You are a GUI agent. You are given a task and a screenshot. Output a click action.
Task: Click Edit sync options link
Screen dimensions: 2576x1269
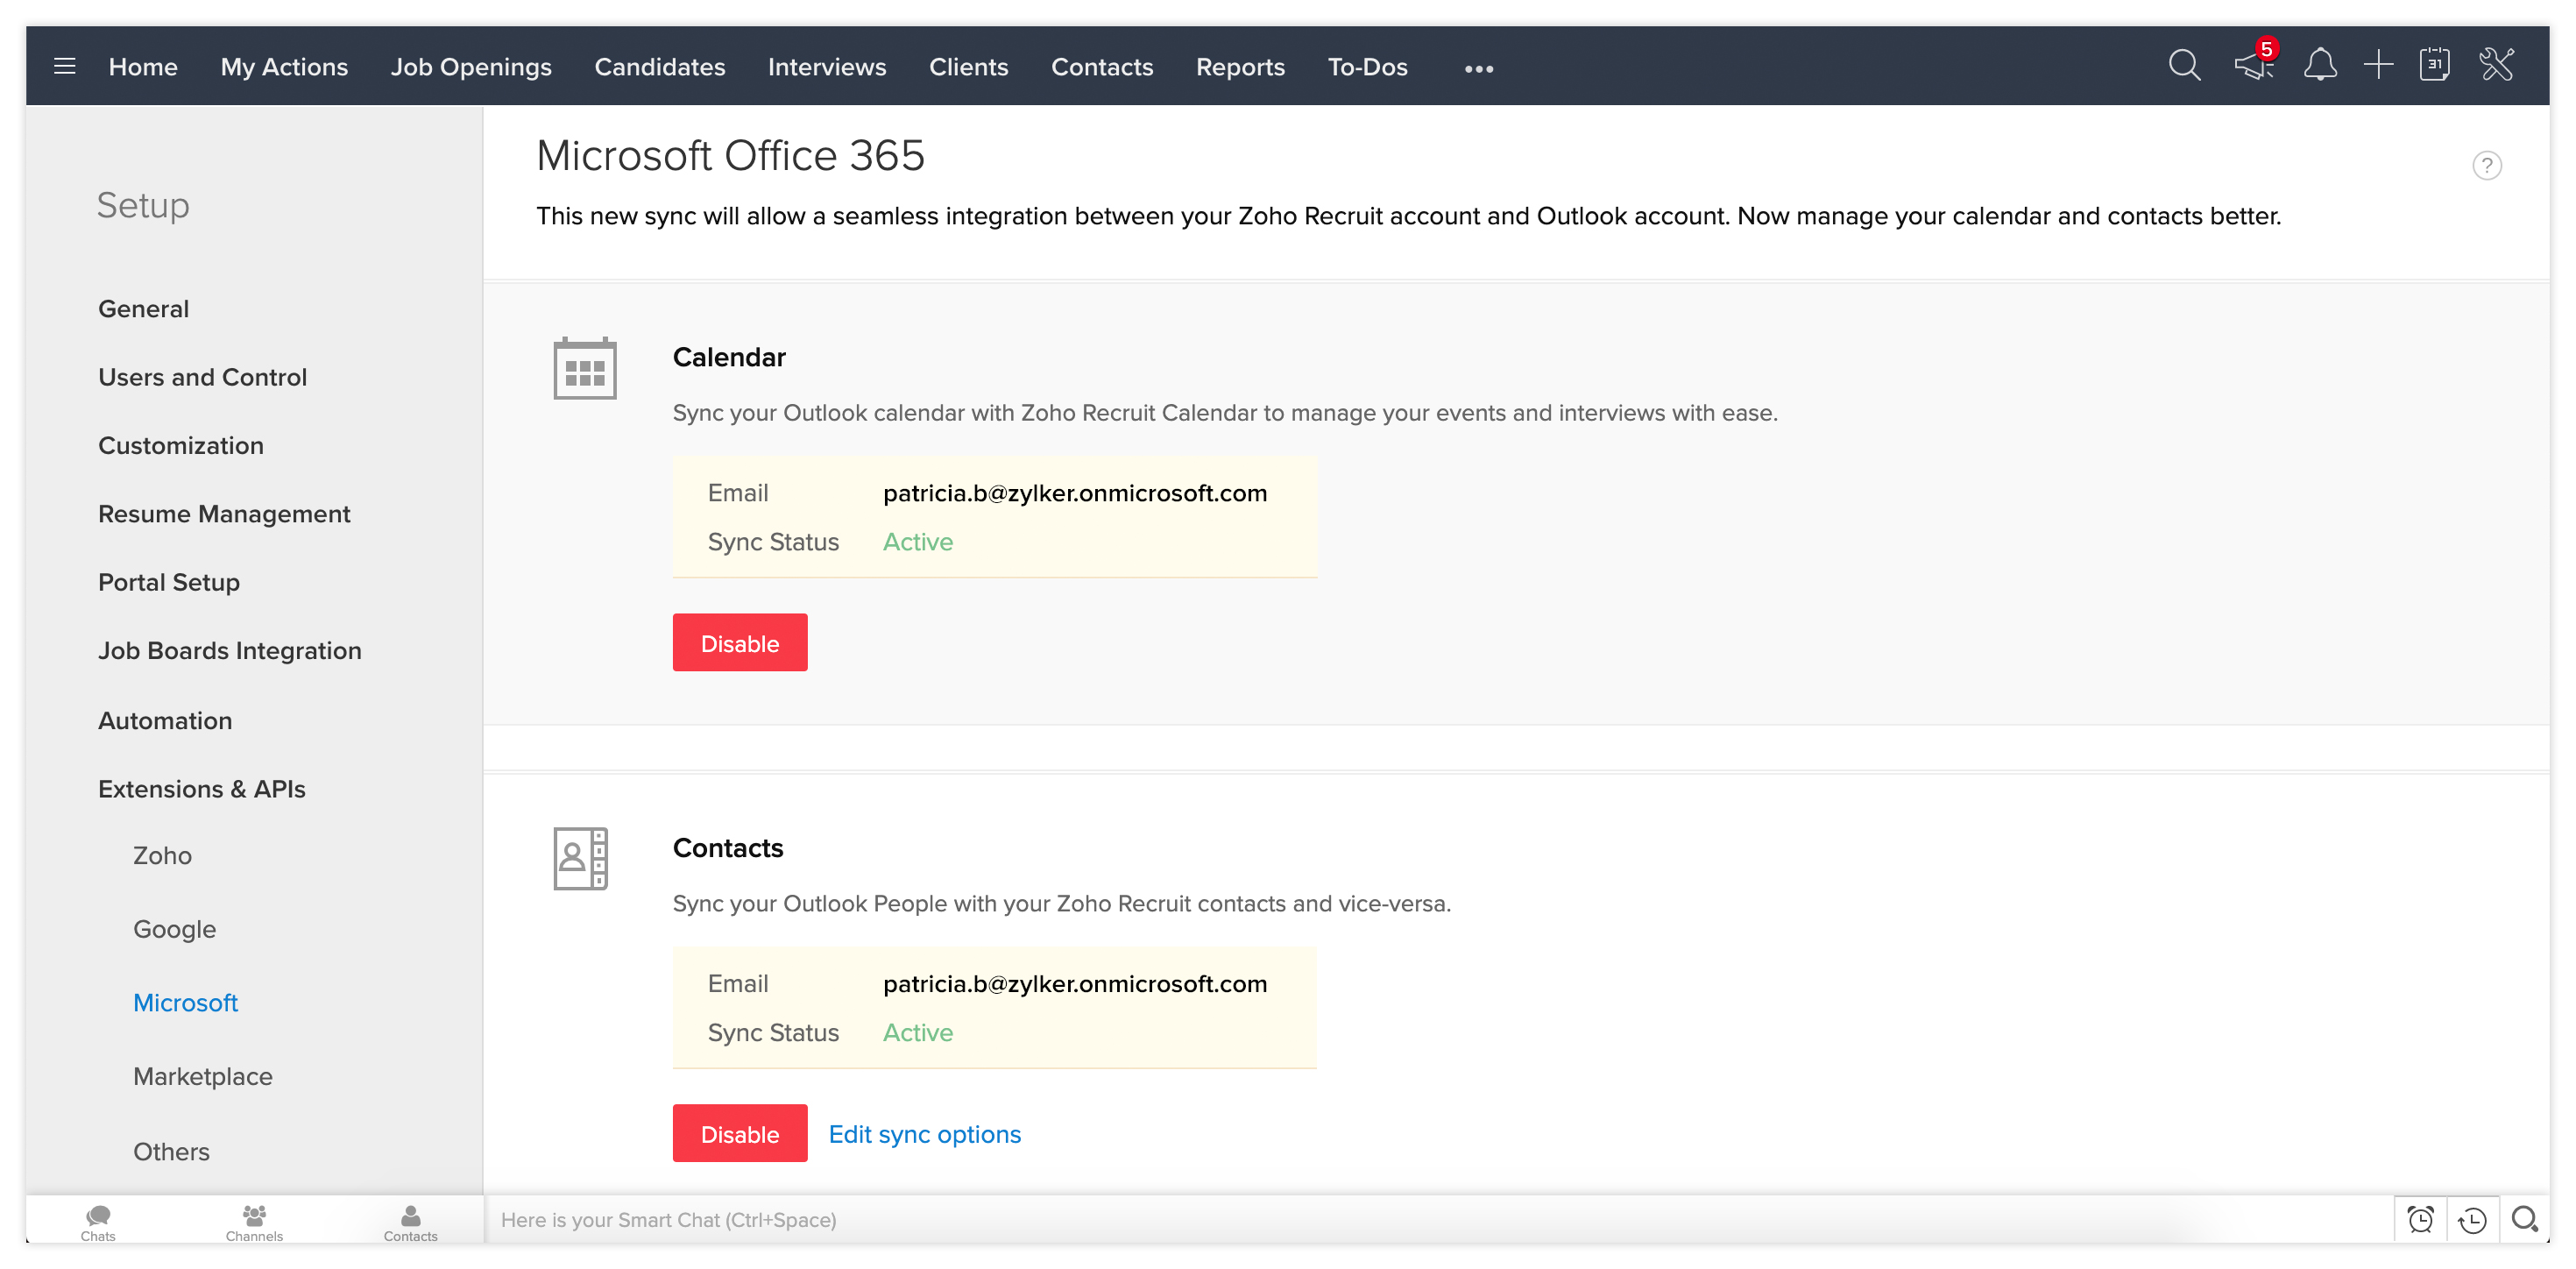click(924, 1134)
